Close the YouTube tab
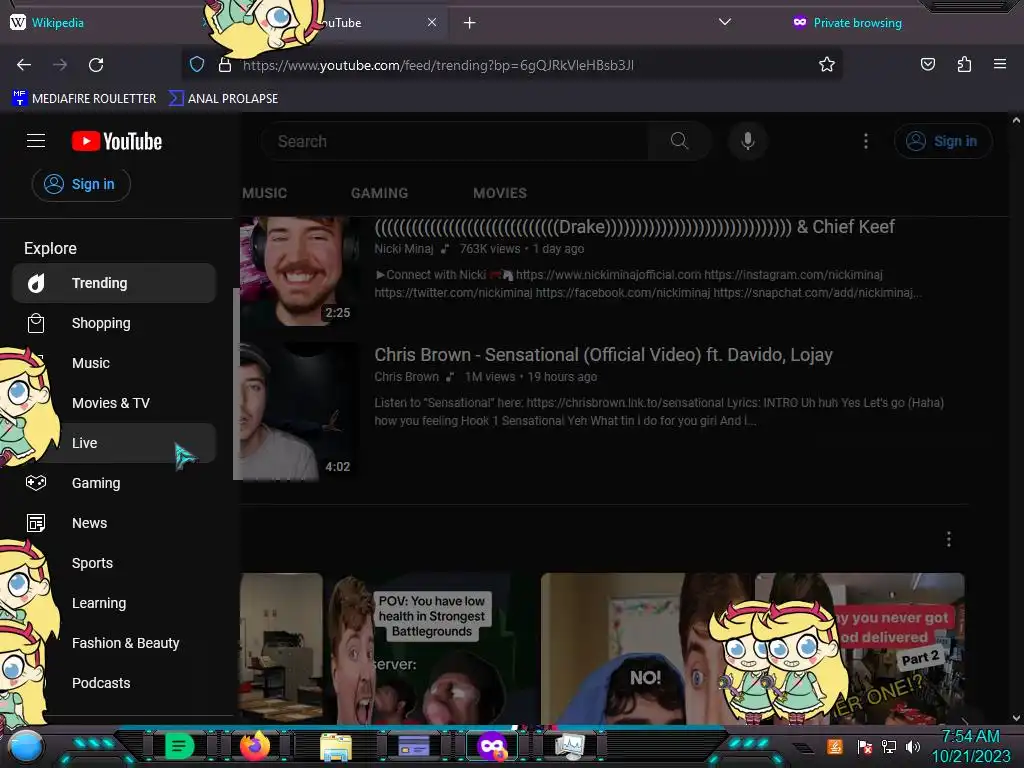The width and height of the screenshot is (1024, 768). (x=432, y=22)
